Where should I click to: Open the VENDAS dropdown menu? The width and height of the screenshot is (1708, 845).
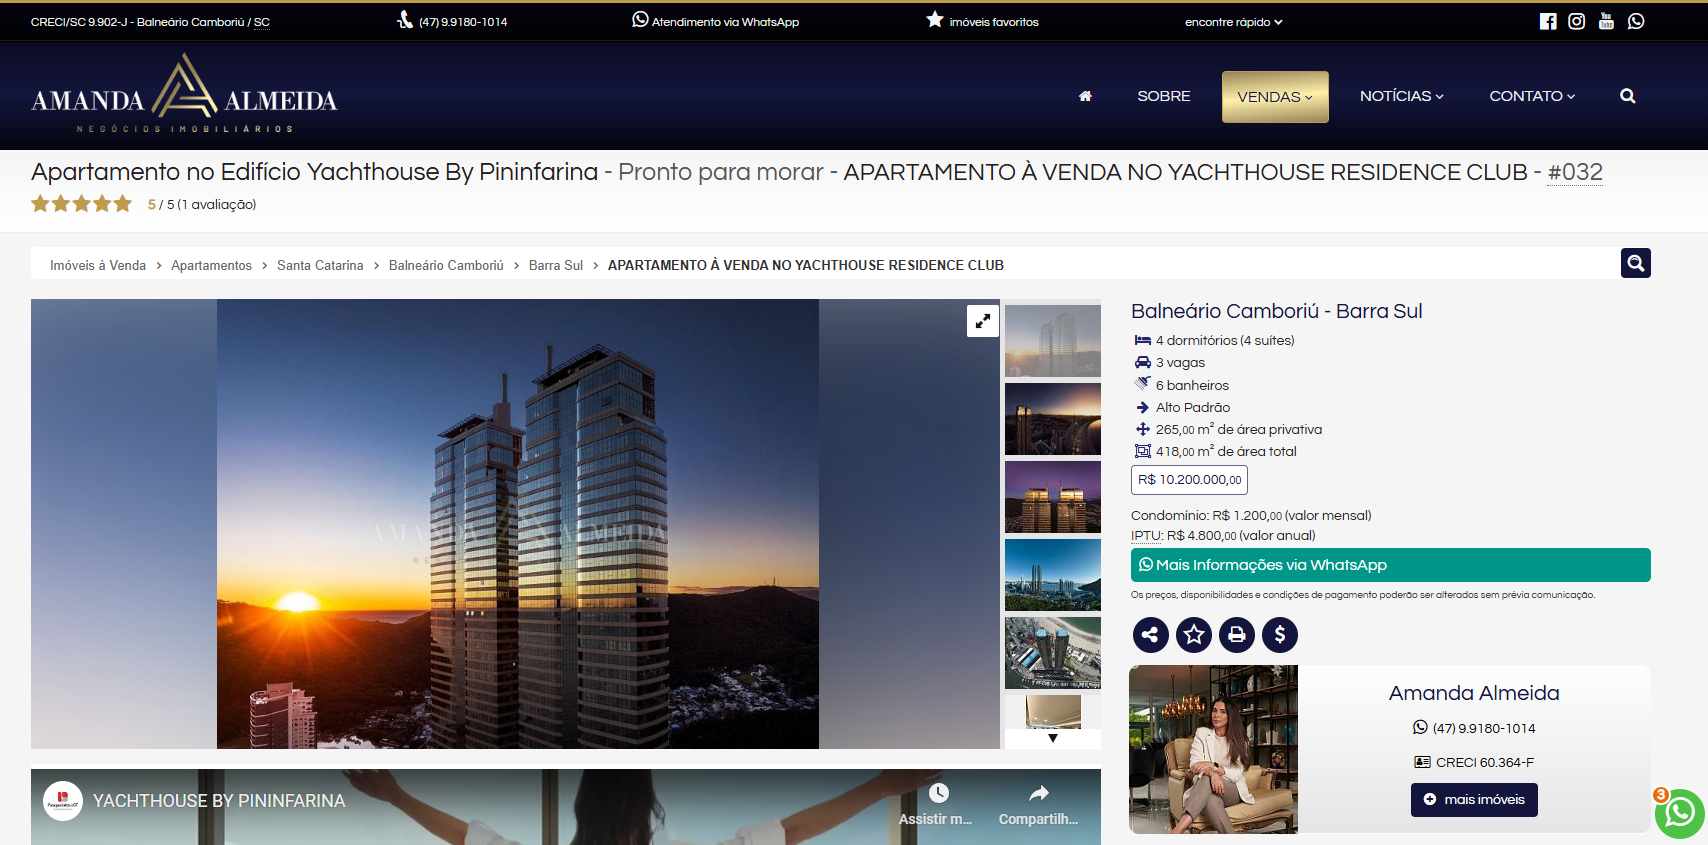pos(1275,97)
